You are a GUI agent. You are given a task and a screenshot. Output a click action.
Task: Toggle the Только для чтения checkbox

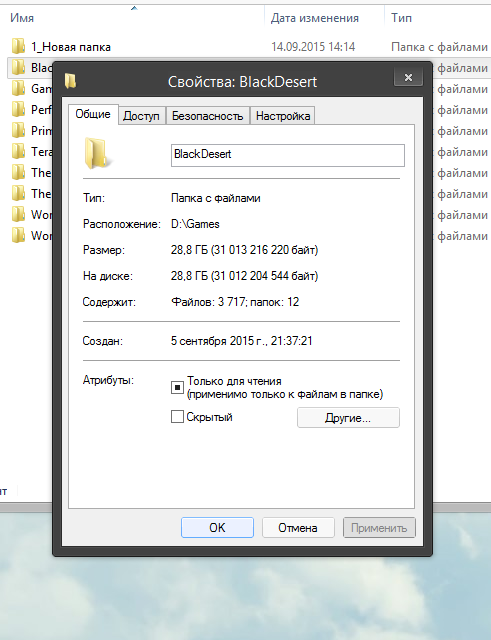click(177, 387)
